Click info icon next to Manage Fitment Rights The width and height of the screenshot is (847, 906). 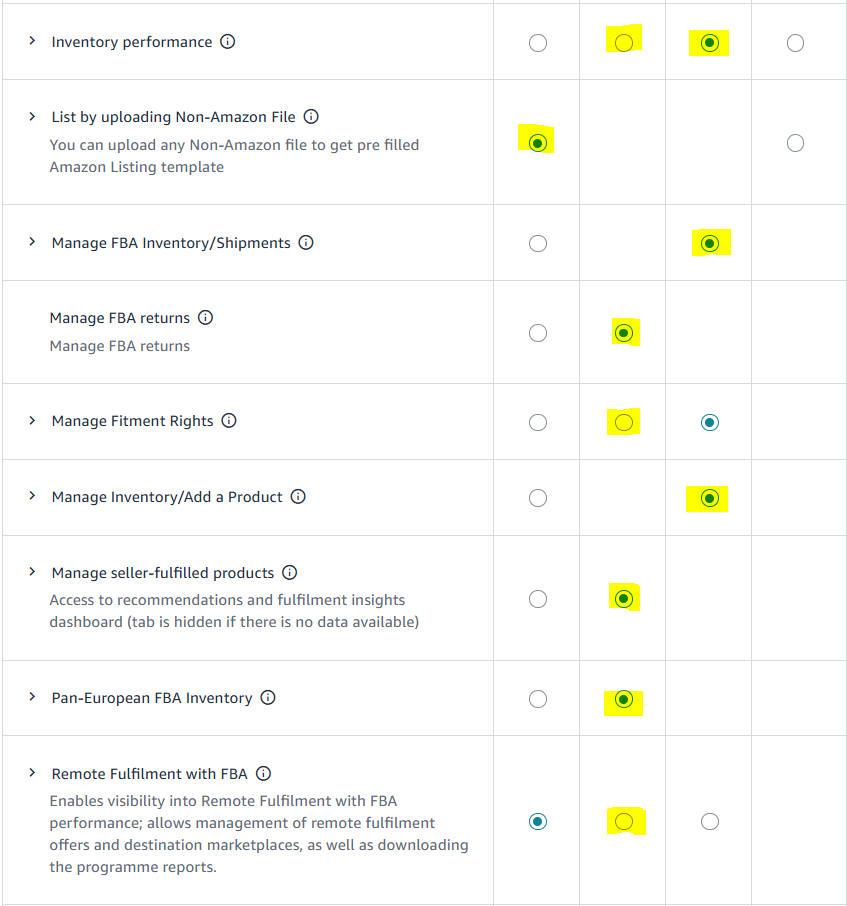[229, 421]
